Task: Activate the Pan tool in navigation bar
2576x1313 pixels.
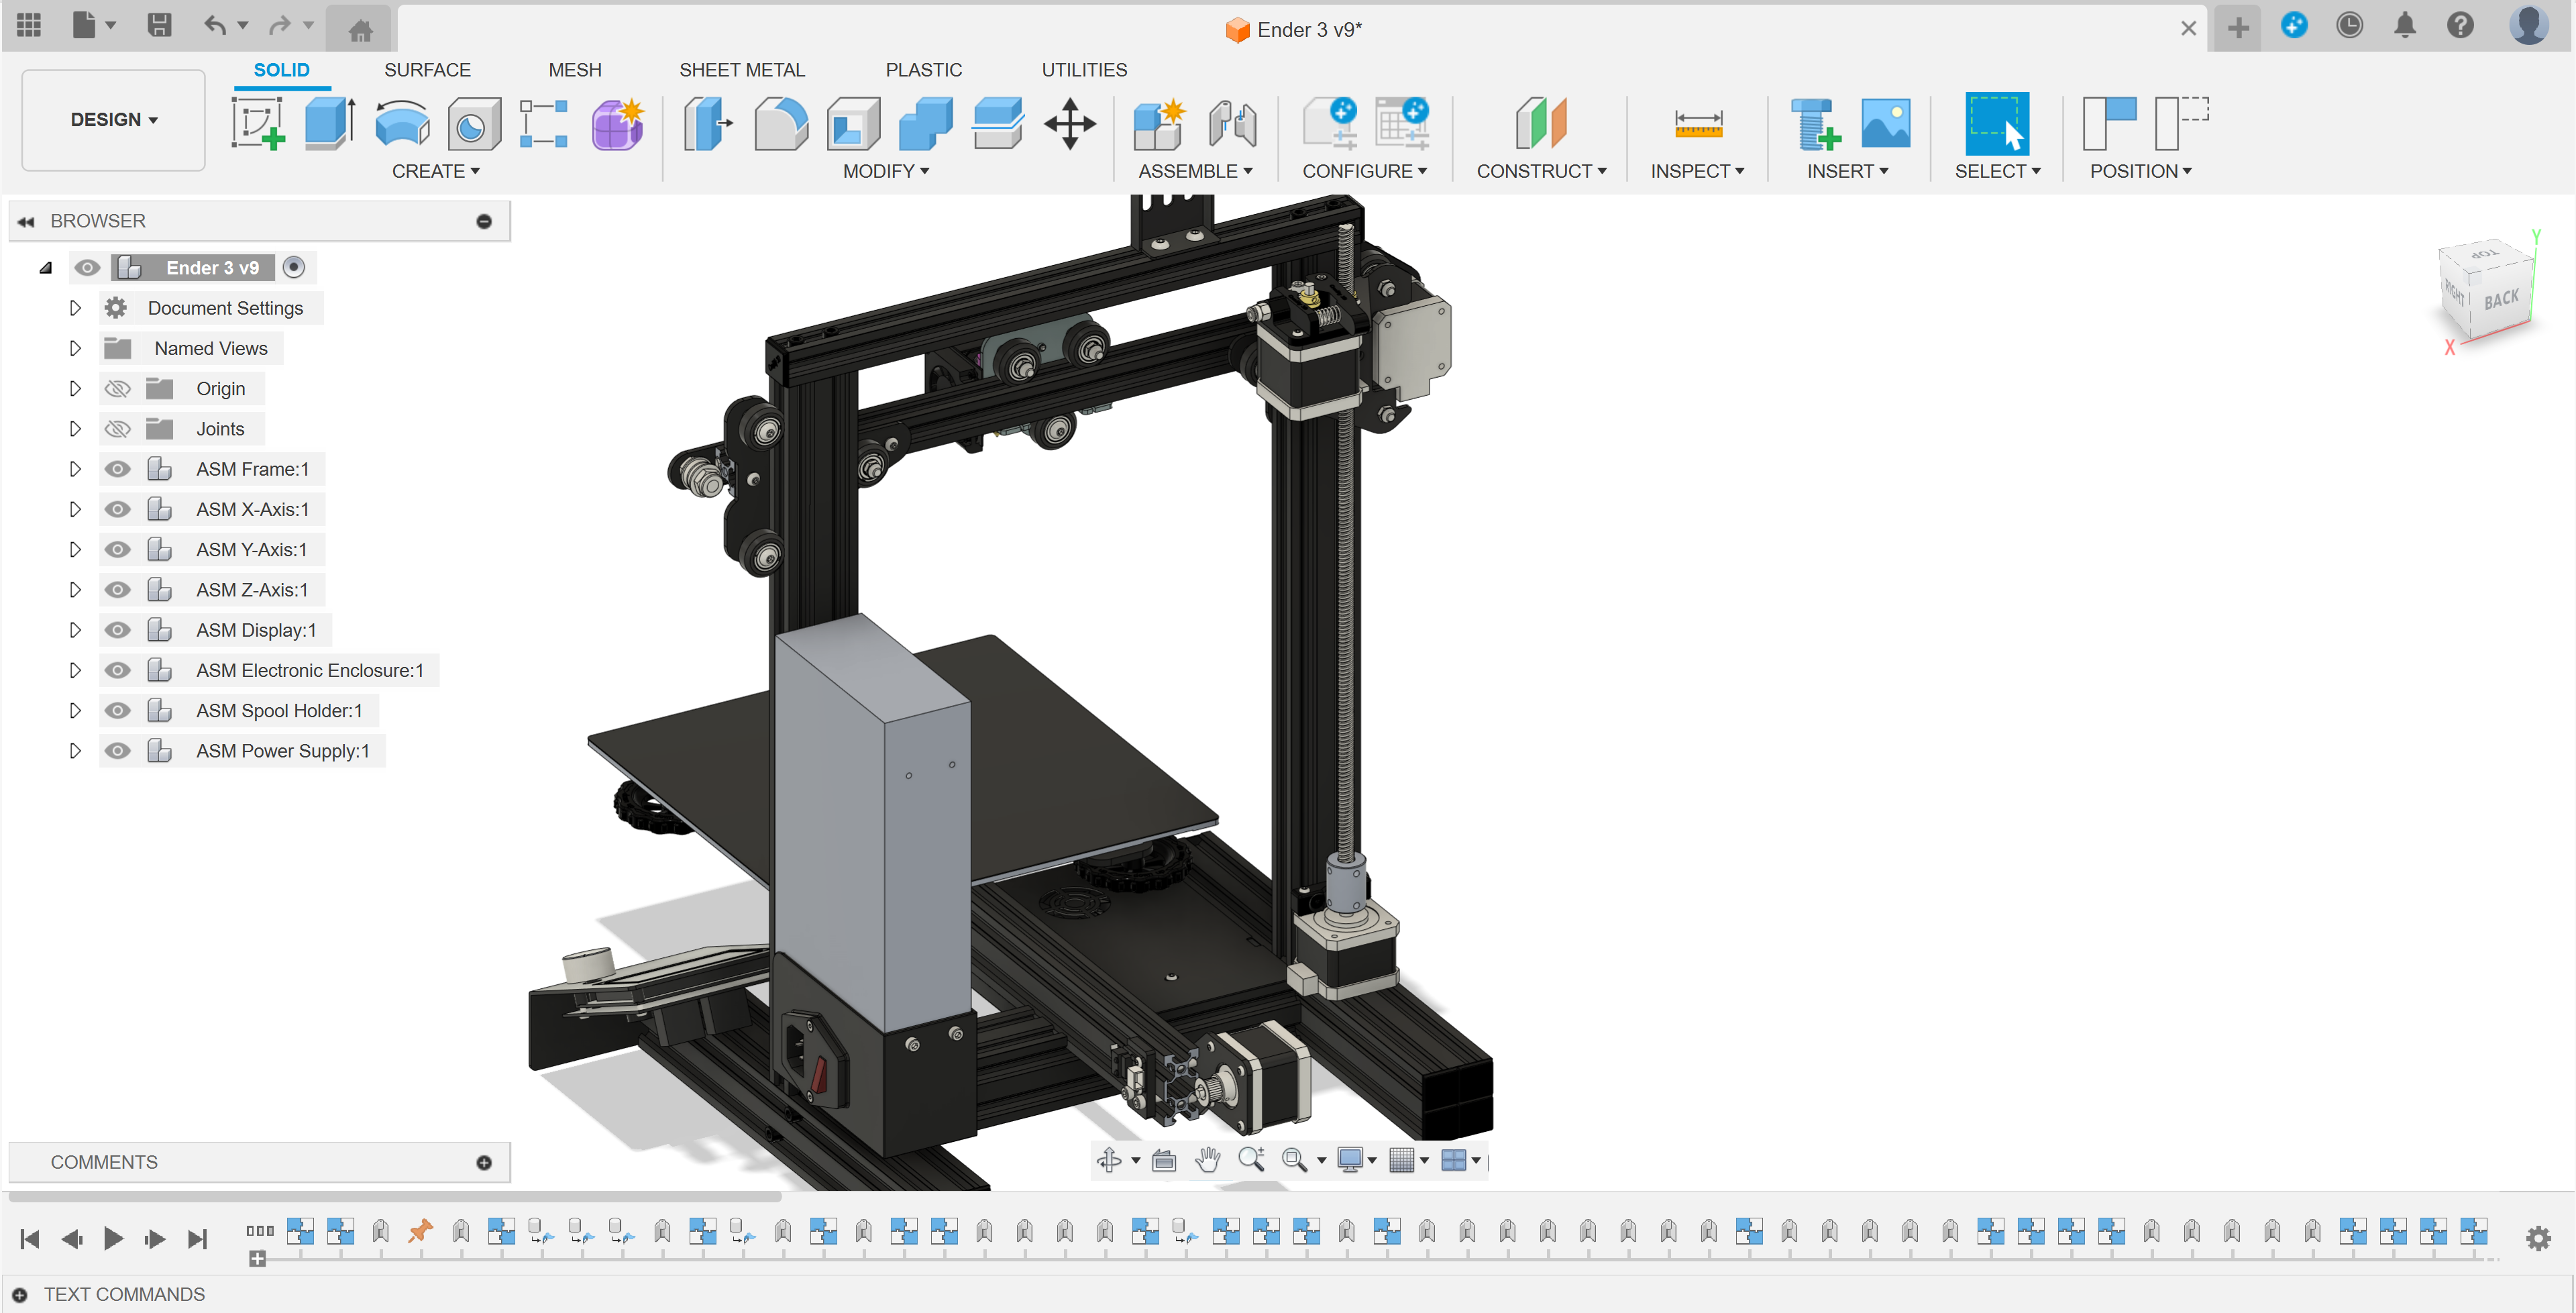Action: [1207, 1160]
